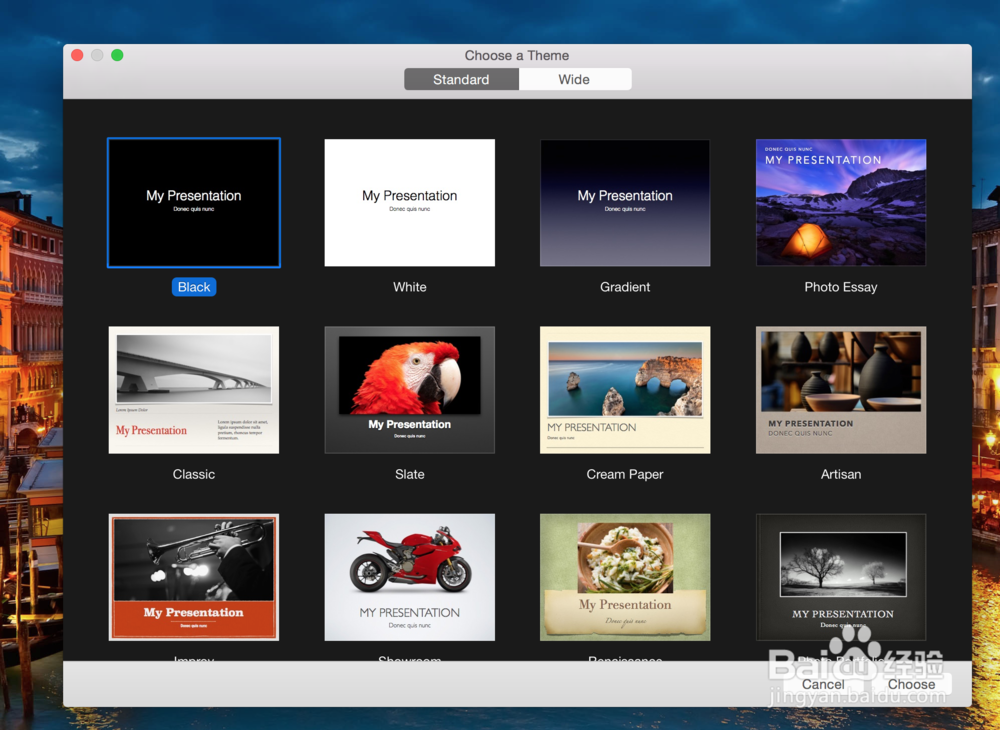1000x730 pixels.
Task: Click the 'Photo Essay' theme label
Action: (x=841, y=287)
